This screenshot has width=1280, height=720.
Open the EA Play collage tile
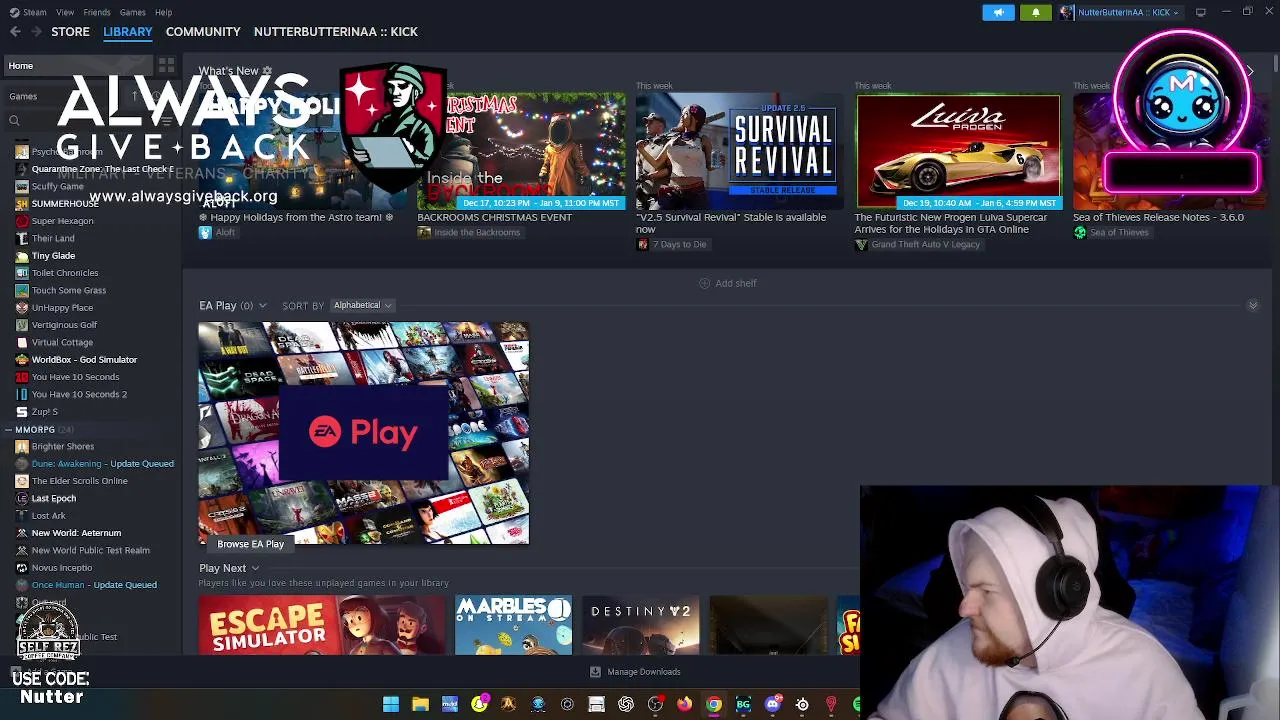pyautogui.click(x=364, y=433)
